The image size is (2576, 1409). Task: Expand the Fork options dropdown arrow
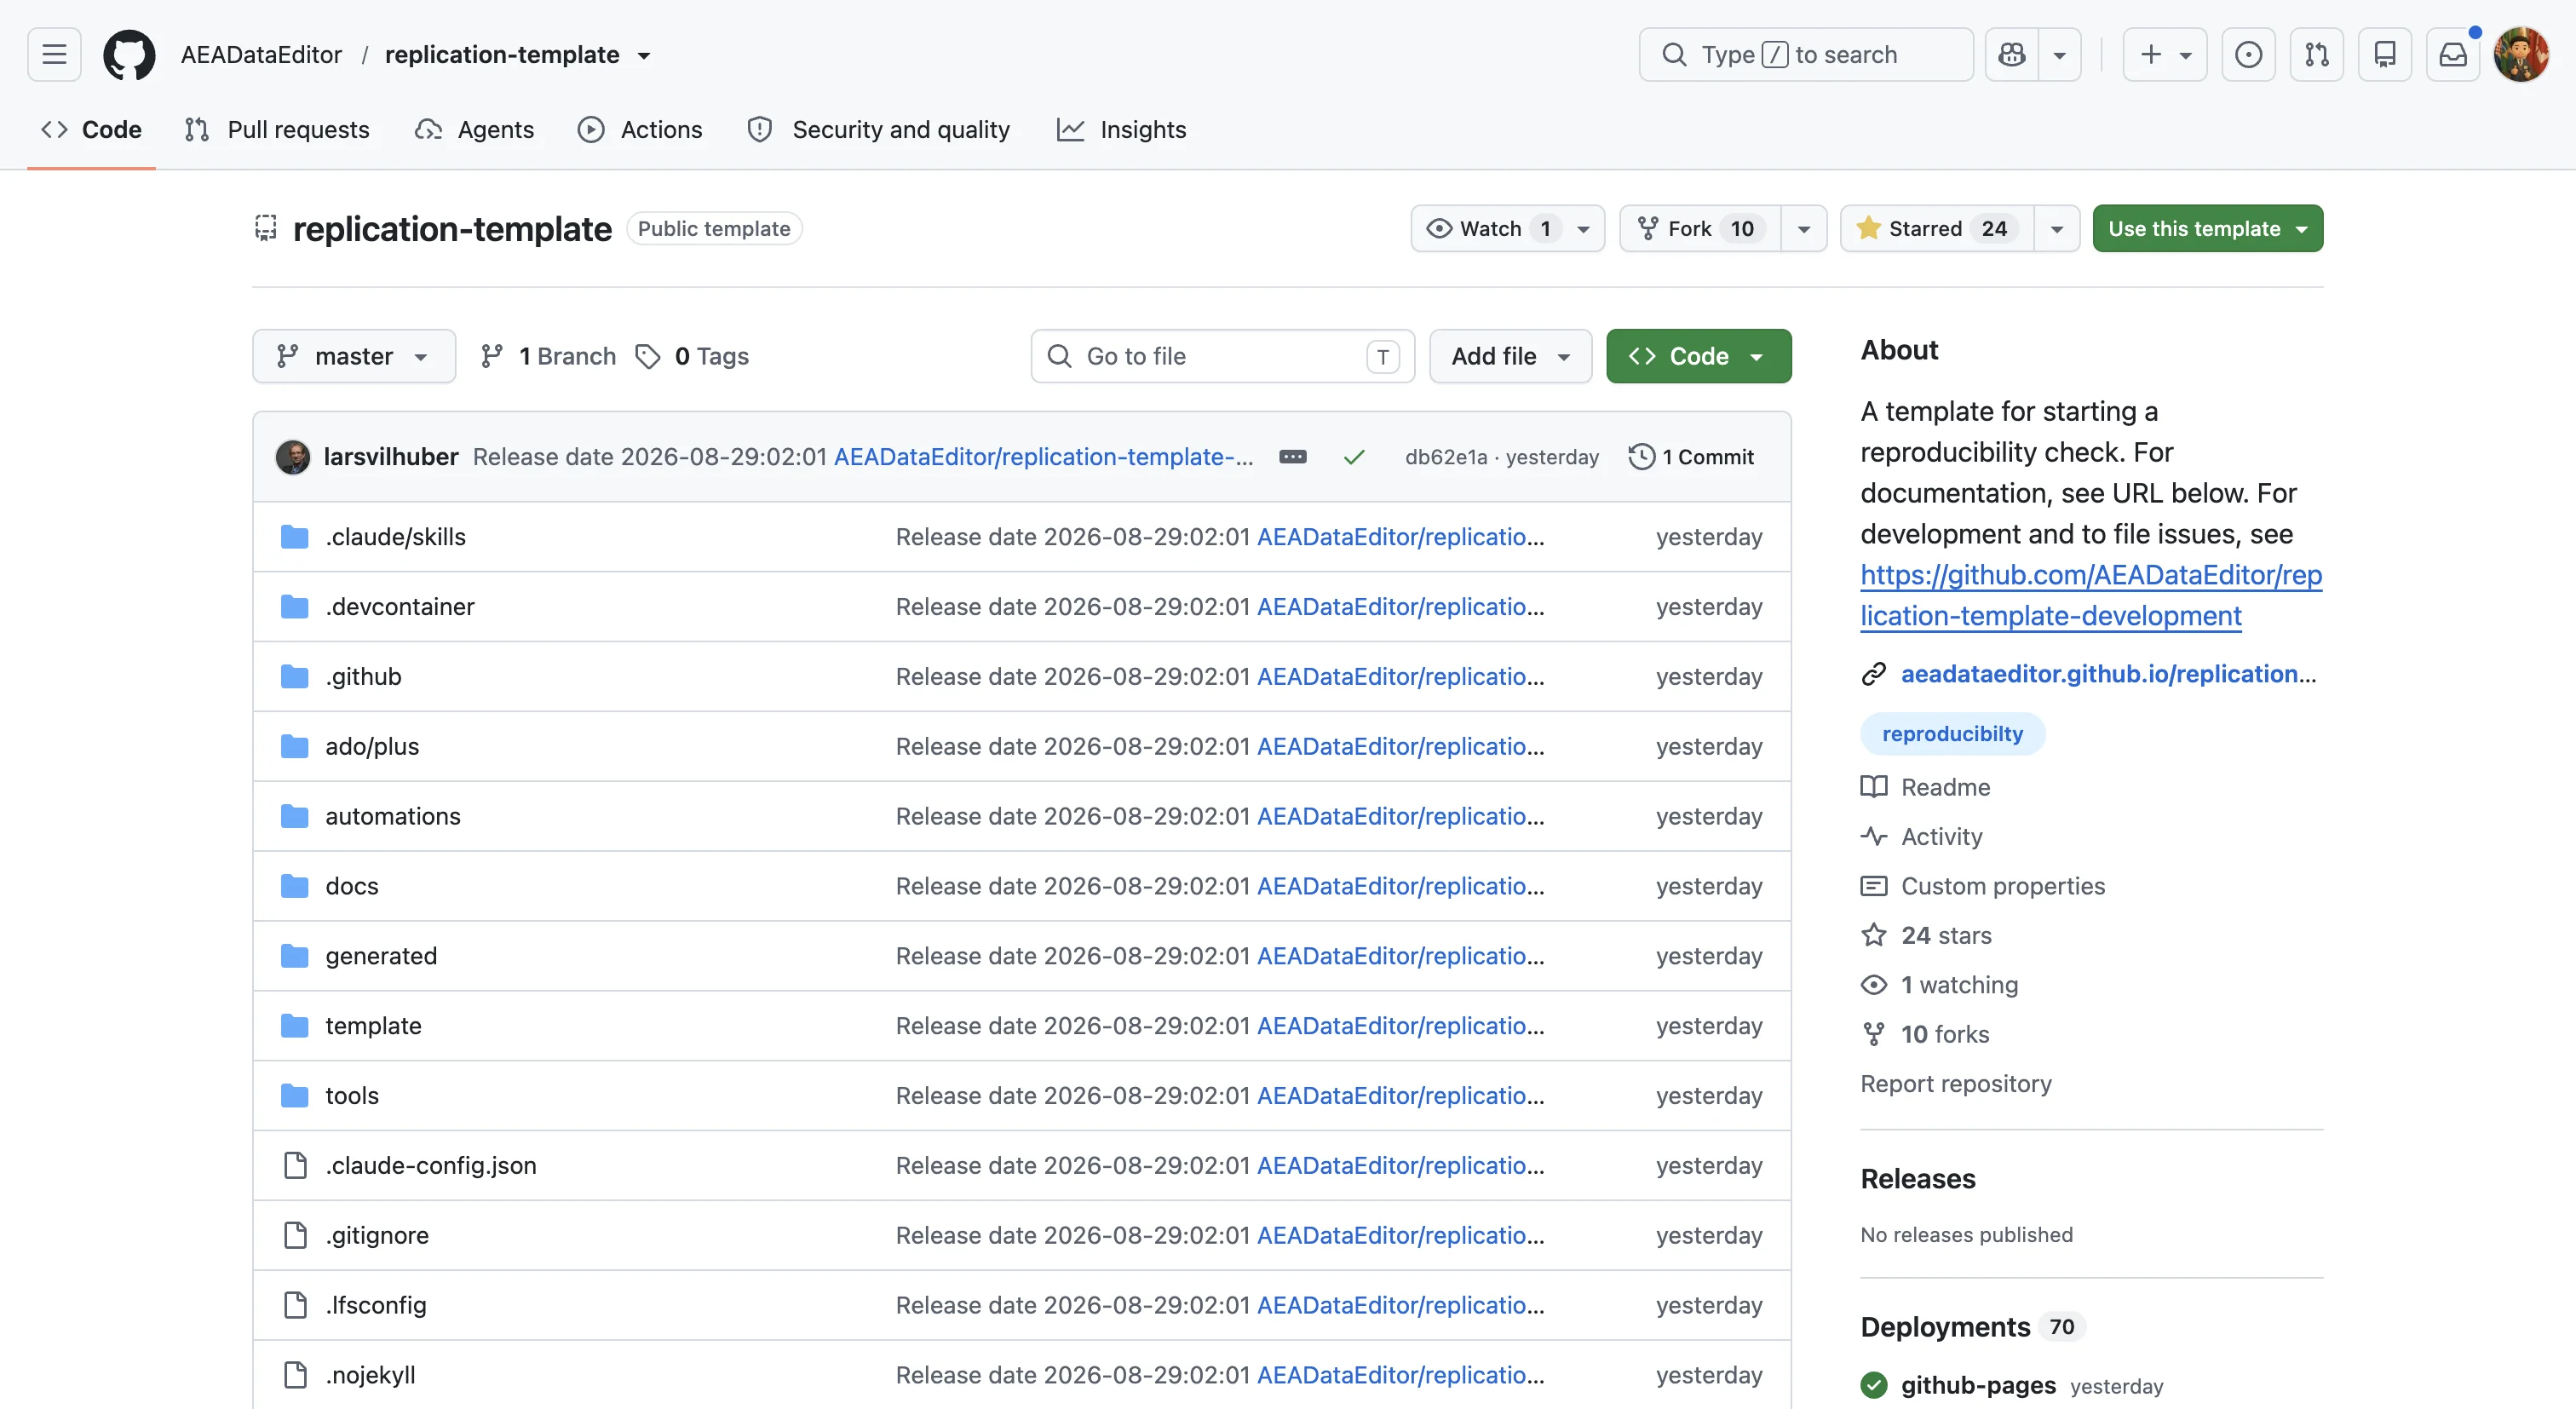pyautogui.click(x=1804, y=229)
